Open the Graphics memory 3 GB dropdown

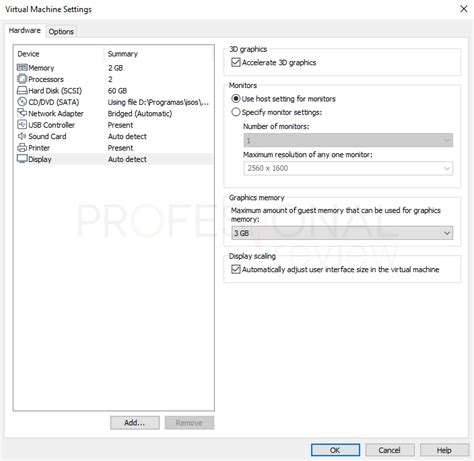(342, 233)
